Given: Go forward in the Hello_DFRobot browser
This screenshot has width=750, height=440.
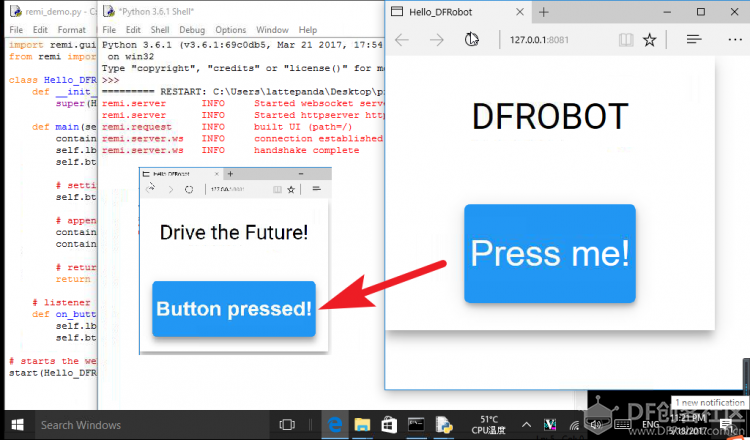Looking at the screenshot, I should coord(437,40).
